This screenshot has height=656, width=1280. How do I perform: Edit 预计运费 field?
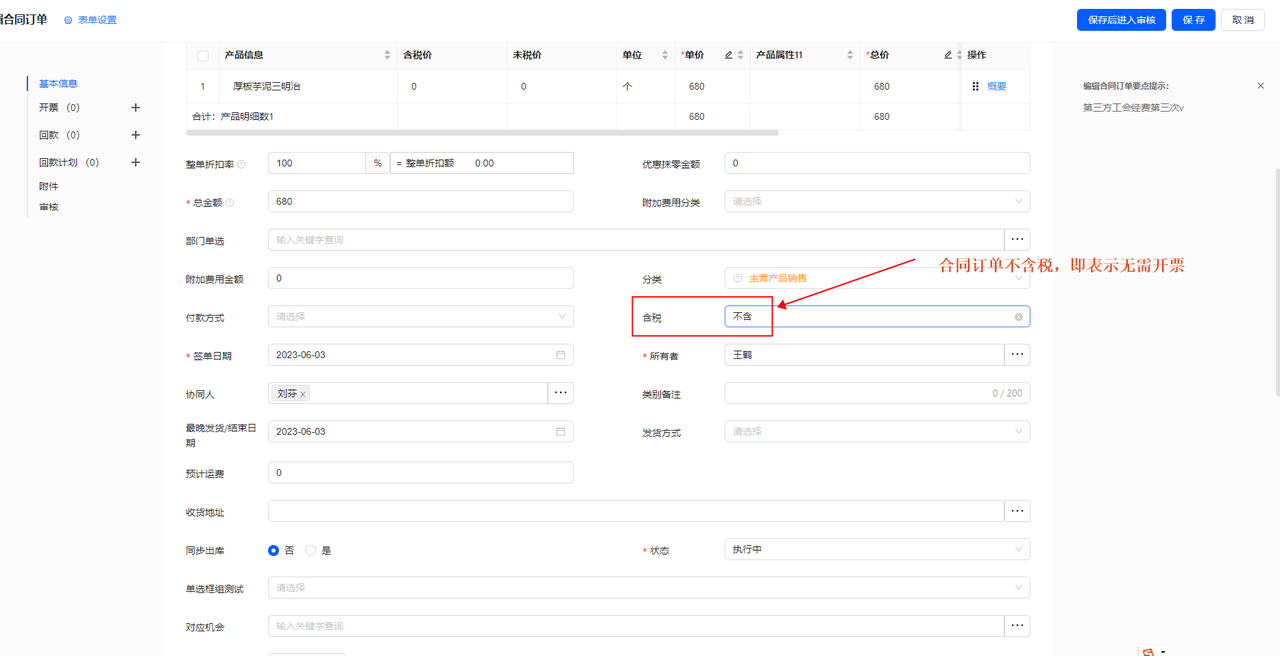pyautogui.click(x=421, y=472)
